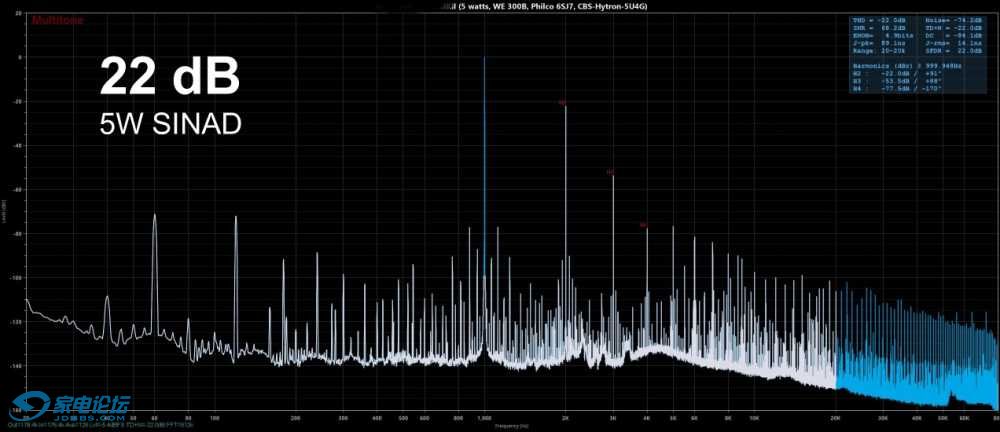Click the red H4 harmonic marker
This screenshot has width=1000, height=432.
point(643,225)
